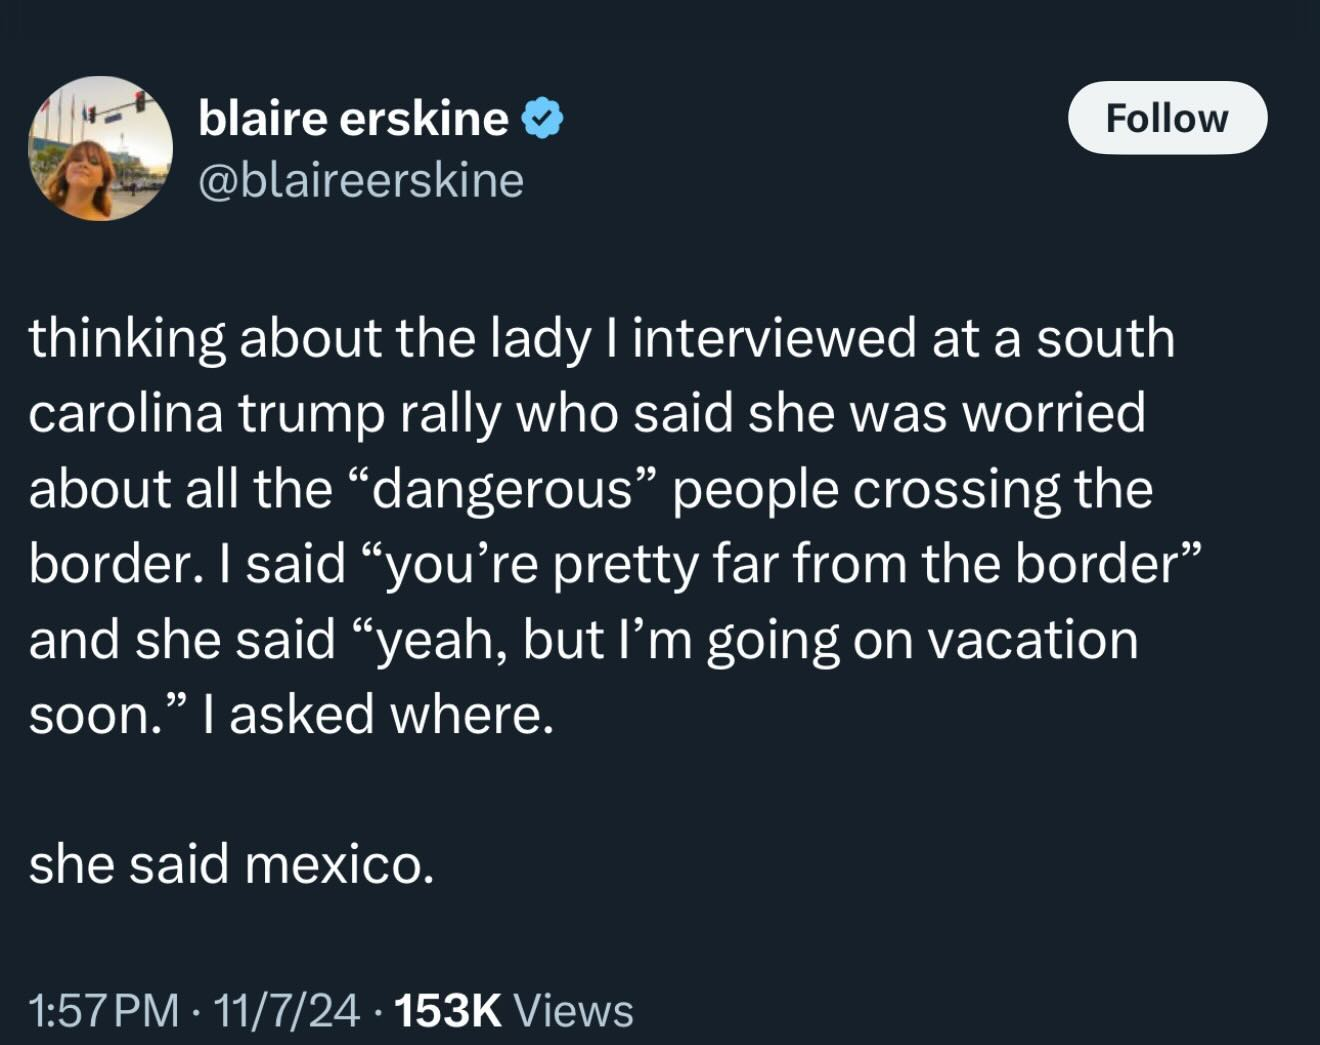Click the 11/7/24 post date
The image size is (1320, 1045).
[x=290, y=1010]
